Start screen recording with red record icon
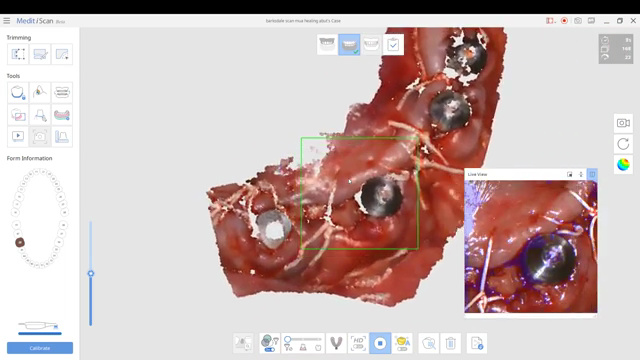Image resolution: width=640 pixels, height=360 pixels. pyautogui.click(x=564, y=20)
